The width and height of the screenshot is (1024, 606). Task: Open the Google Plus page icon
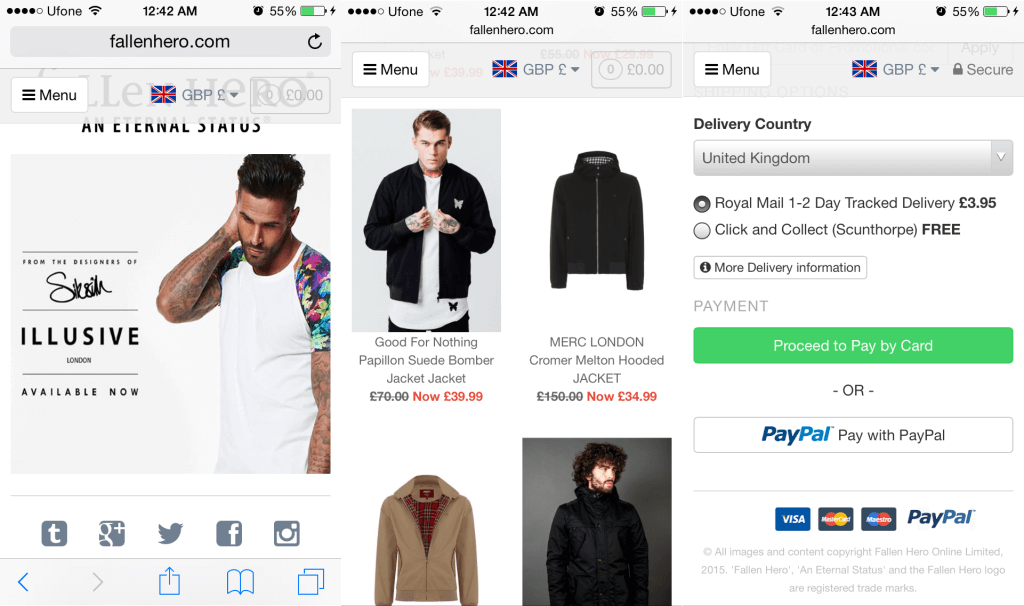pos(112,533)
